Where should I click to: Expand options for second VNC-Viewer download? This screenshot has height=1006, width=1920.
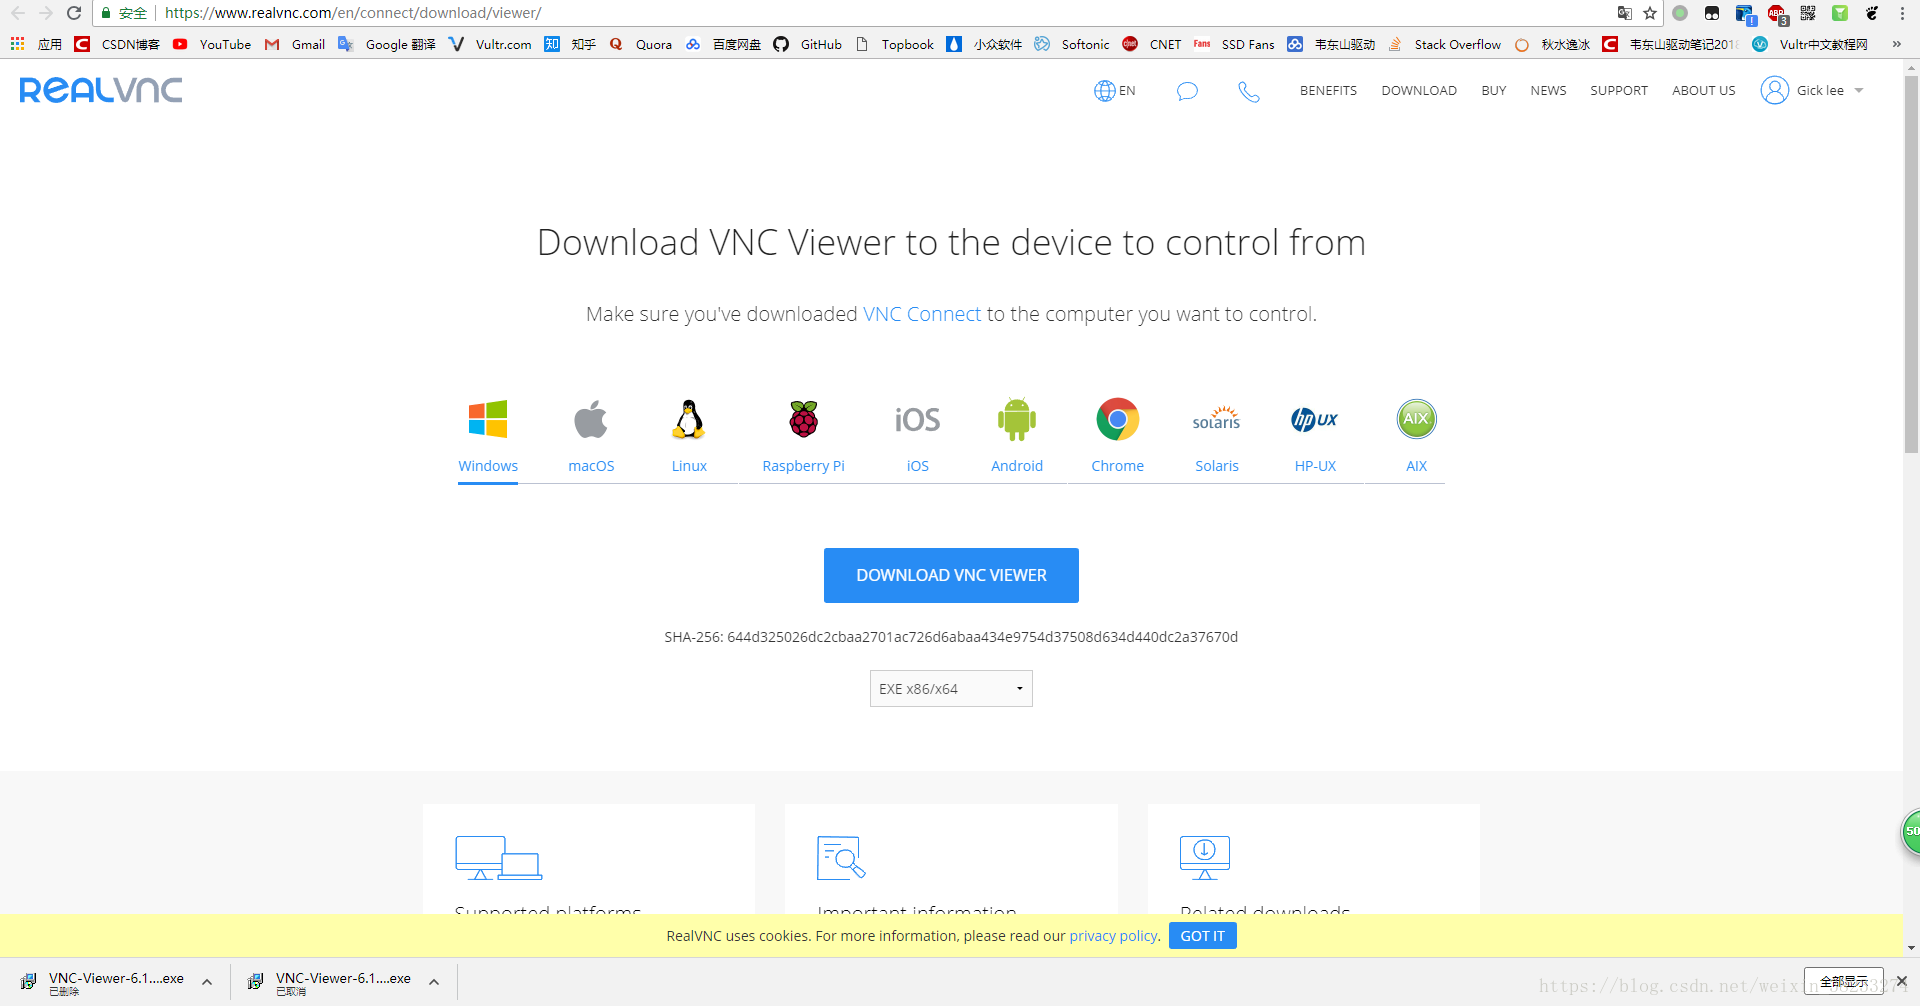(434, 982)
